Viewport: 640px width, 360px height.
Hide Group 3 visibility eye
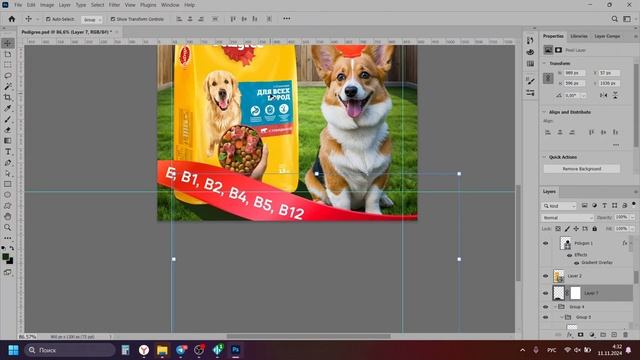(x=546, y=317)
